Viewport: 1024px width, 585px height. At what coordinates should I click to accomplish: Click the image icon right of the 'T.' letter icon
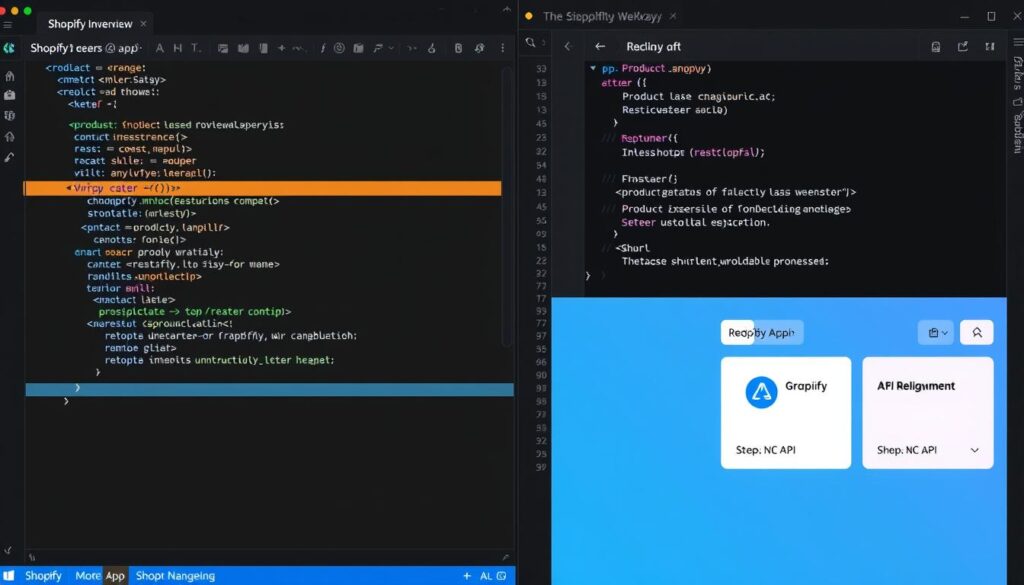click(x=223, y=48)
